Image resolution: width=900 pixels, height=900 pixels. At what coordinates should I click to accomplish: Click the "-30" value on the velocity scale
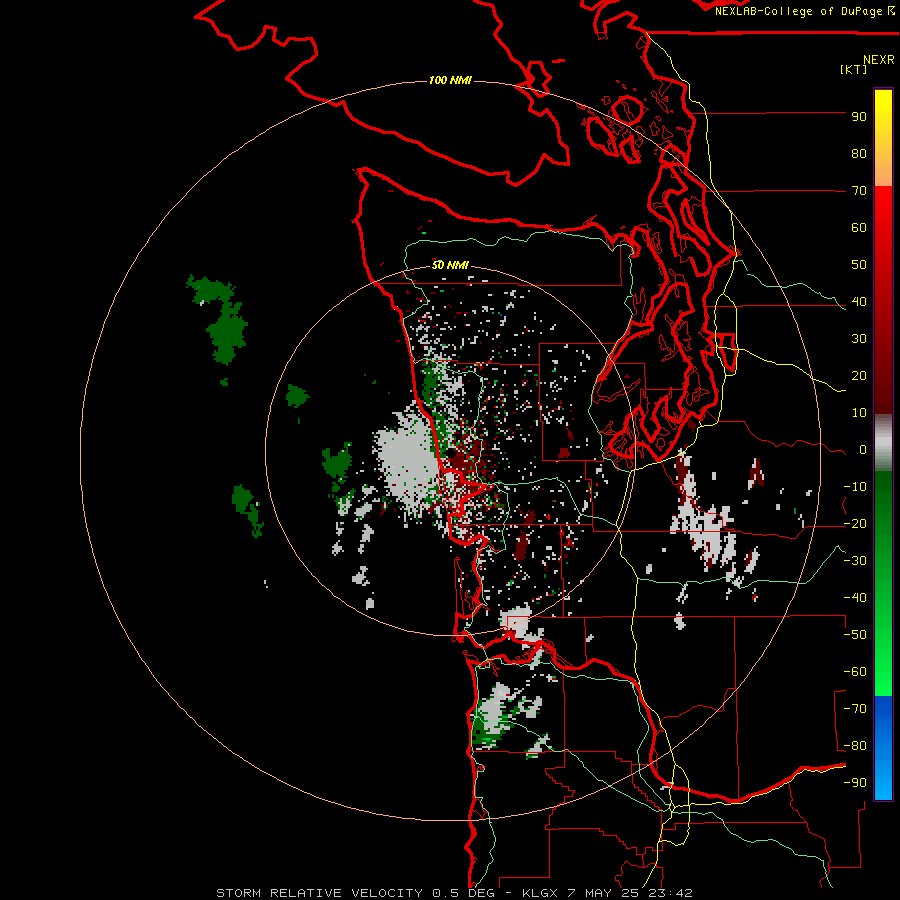pyautogui.click(x=855, y=561)
